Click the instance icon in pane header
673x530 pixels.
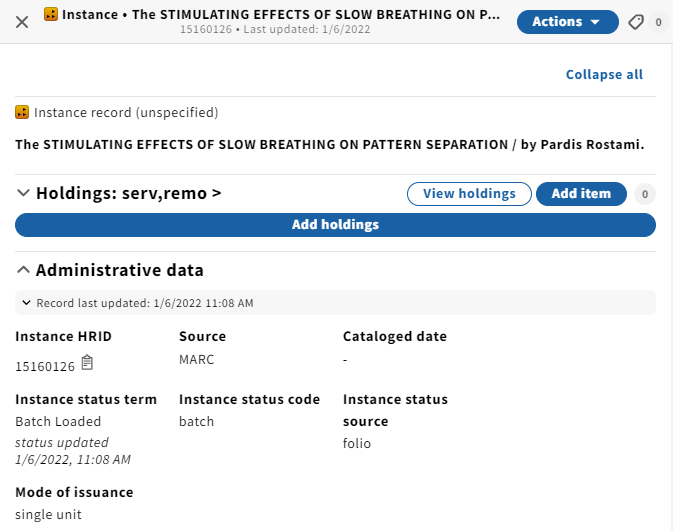point(51,14)
